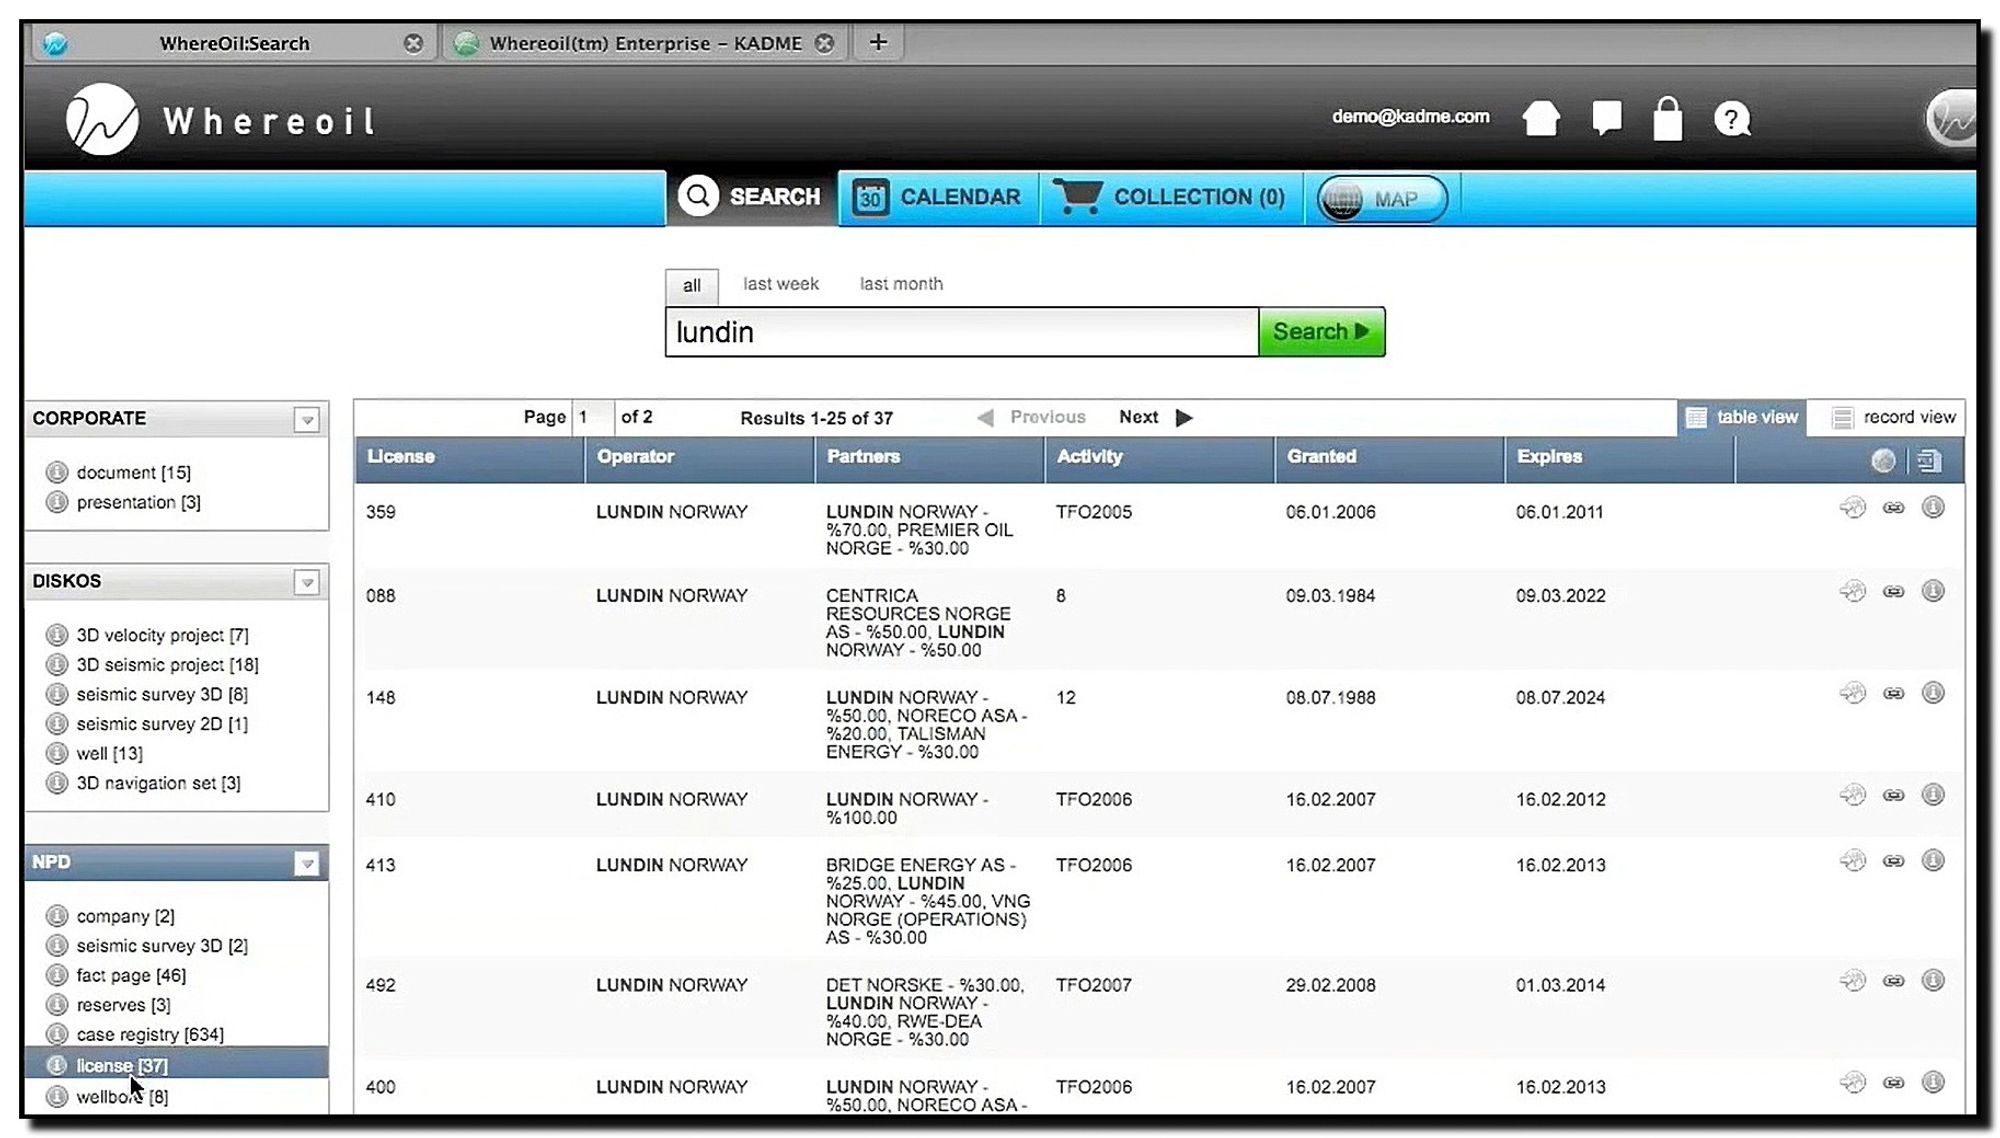This screenshot has height=1138, width=2000.
Task: Select the 'last week' filter tab
Action: tap(780, 284)
